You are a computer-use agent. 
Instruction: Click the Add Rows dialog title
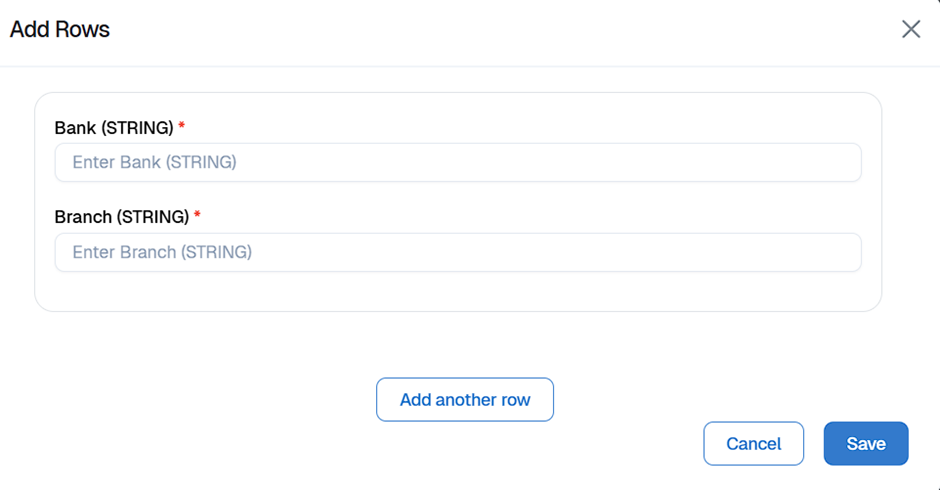(x=60, y=30)
